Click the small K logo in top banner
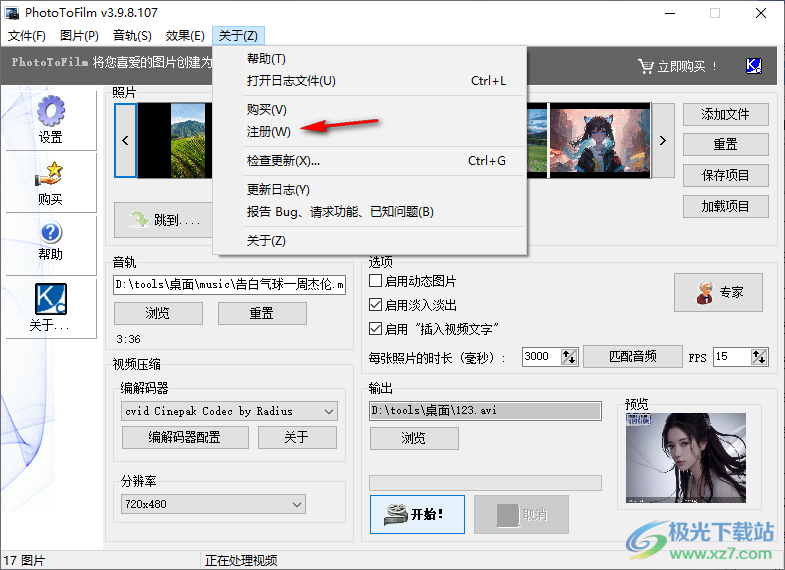Viewport: 785px width, 570px height. tap(754, 66)
